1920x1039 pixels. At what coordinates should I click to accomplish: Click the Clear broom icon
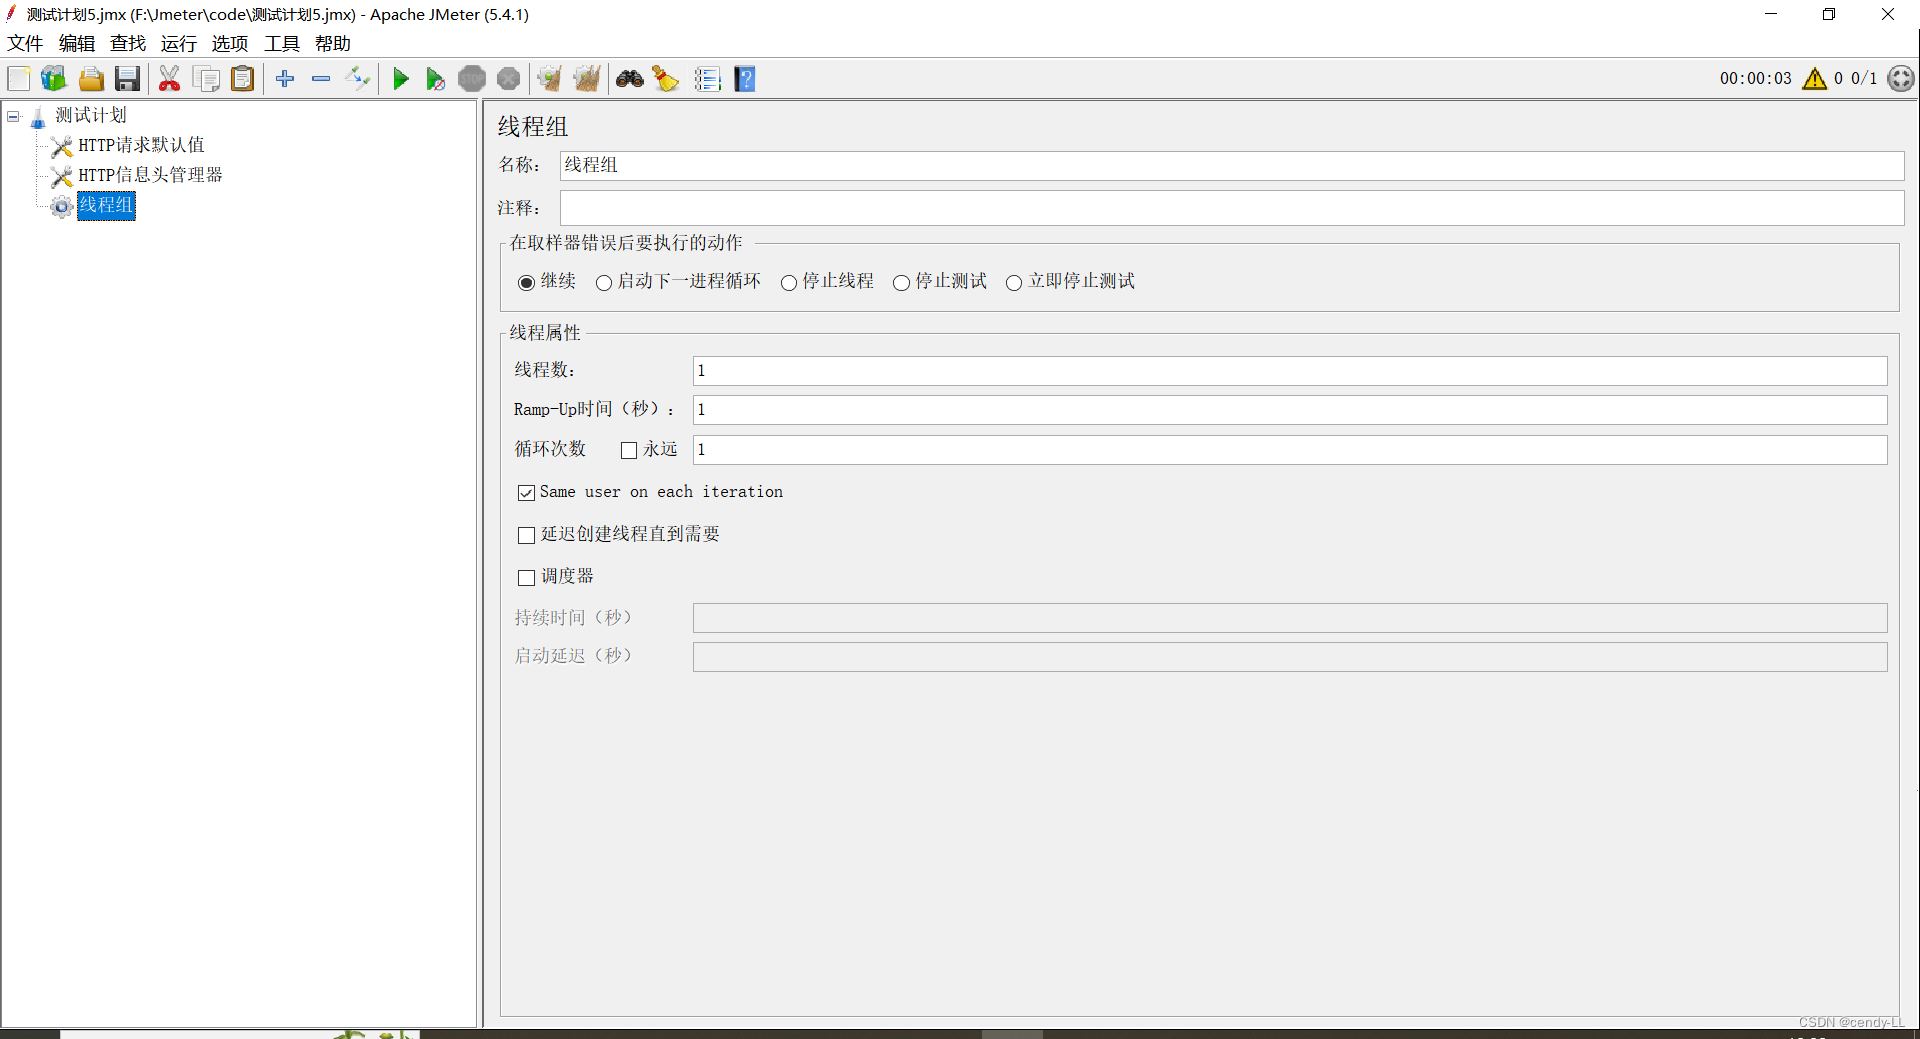pos(665,78)
